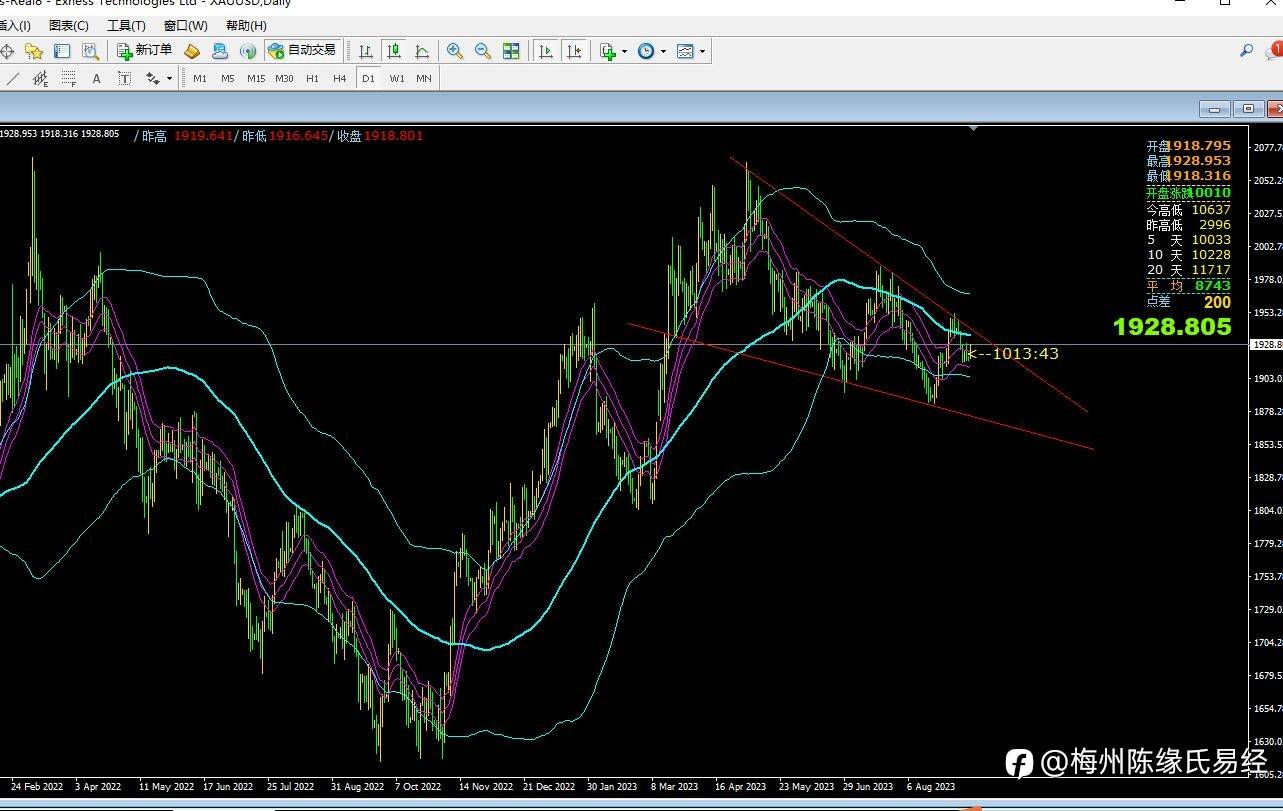The height and width of the screenshot is (811, 1283).
Task: Switch to W1 timeframe
Action: coord(397,78)
